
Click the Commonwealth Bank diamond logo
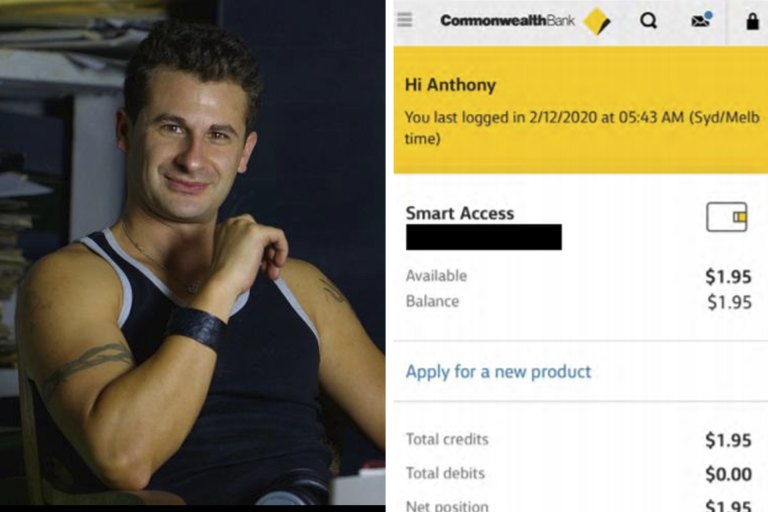pos(597,22)
